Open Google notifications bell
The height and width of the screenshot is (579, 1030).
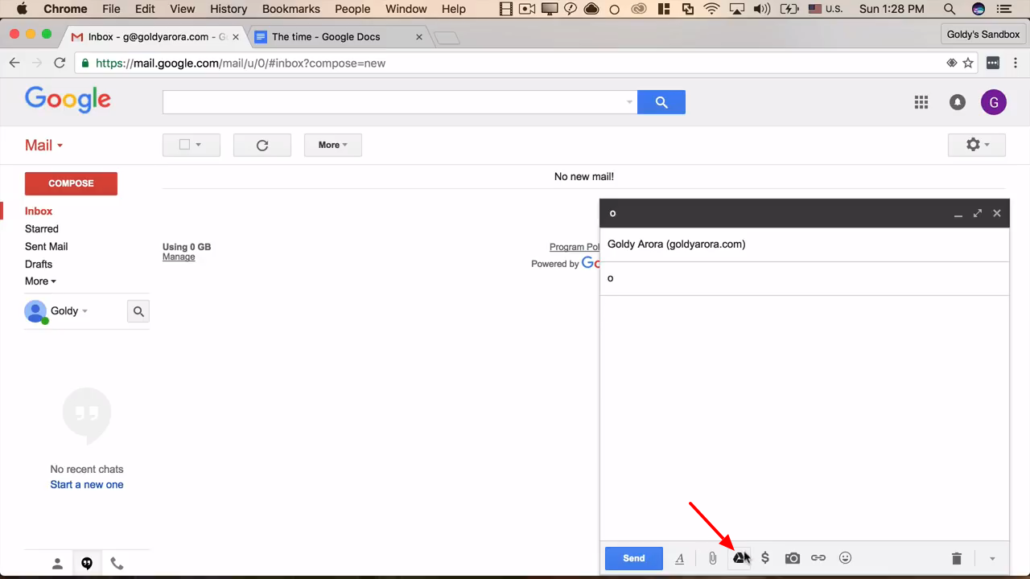[x=957, y=102]
